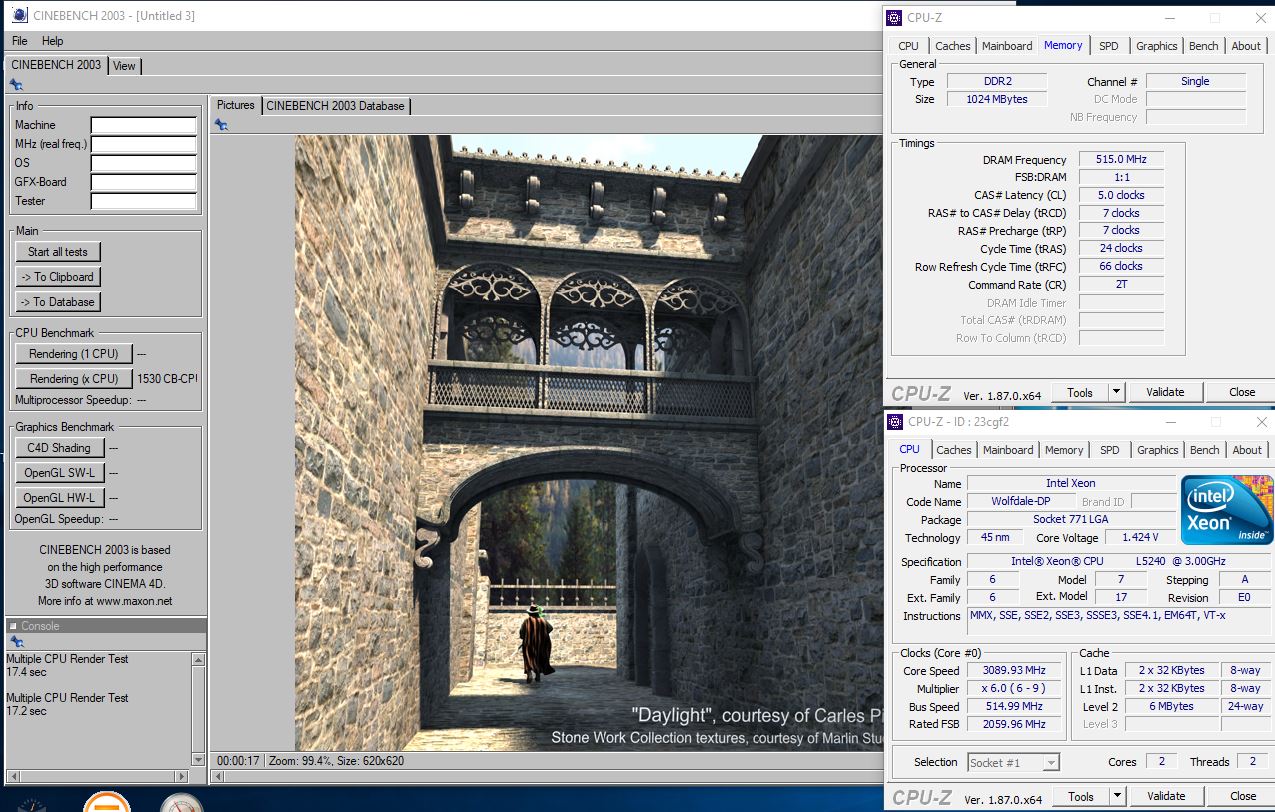Click the Console scrollbar up arrow
Image resolution: width=1275 pixels, height=812 pixels.
tap(199, 660)
